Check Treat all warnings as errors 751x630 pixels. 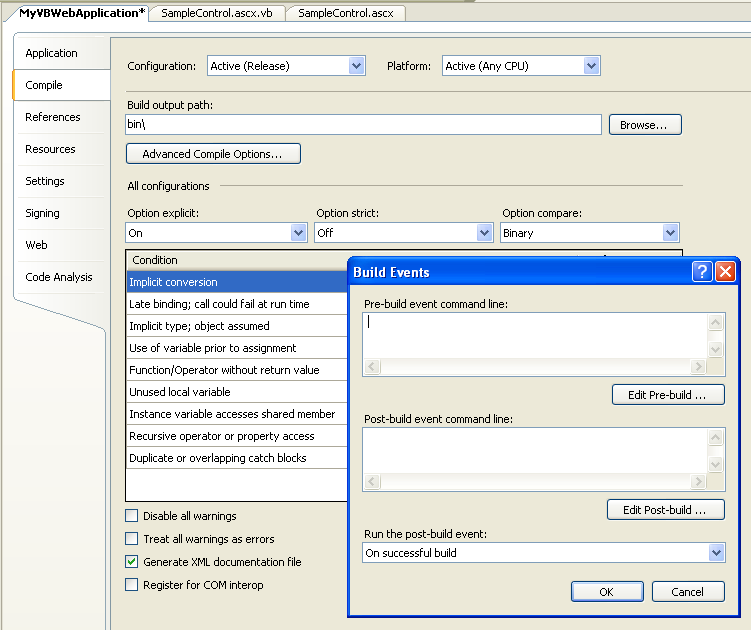(x=132, y=539)
